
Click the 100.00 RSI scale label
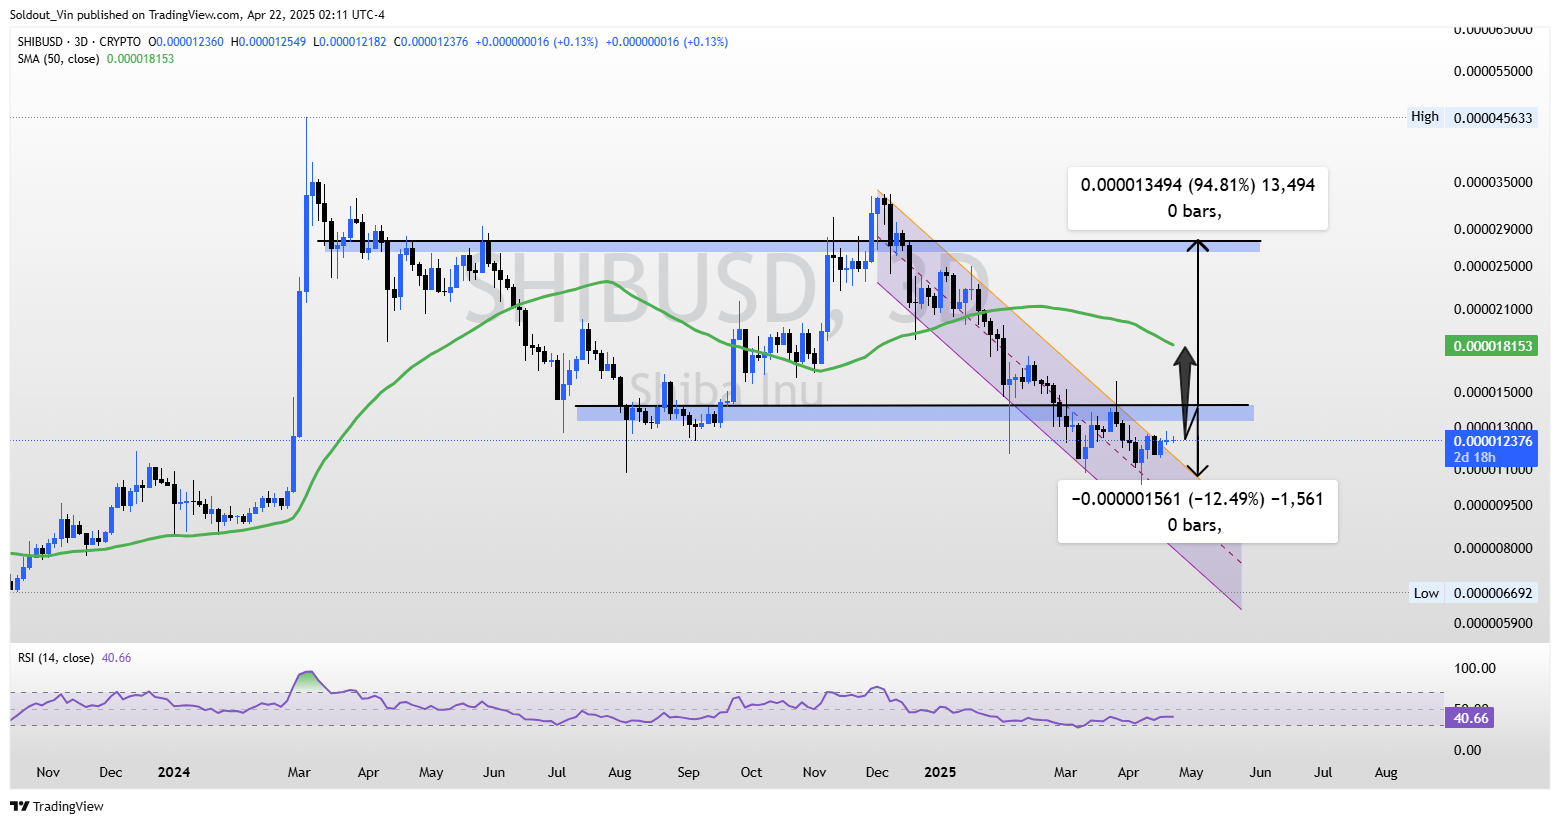pos(1474,668)
